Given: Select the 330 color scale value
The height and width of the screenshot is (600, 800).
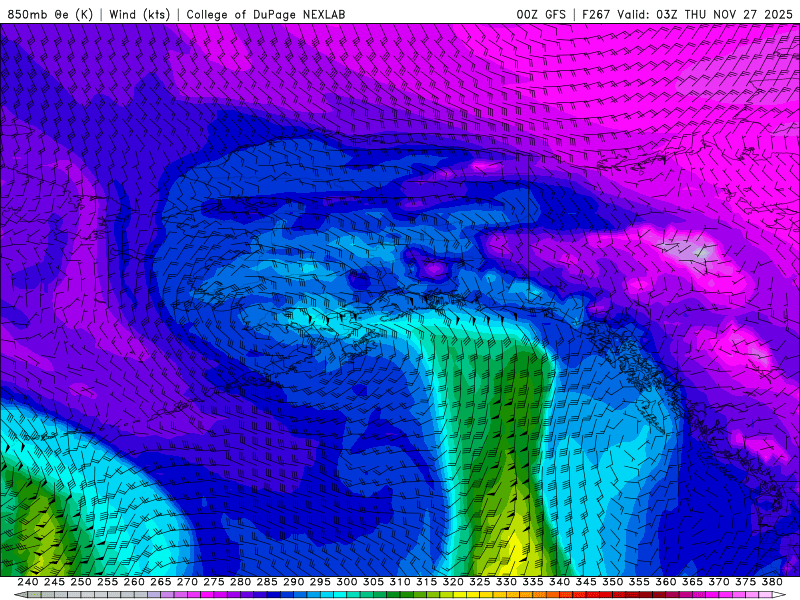Looking at the screenshot, I should [x=506, y=582].
